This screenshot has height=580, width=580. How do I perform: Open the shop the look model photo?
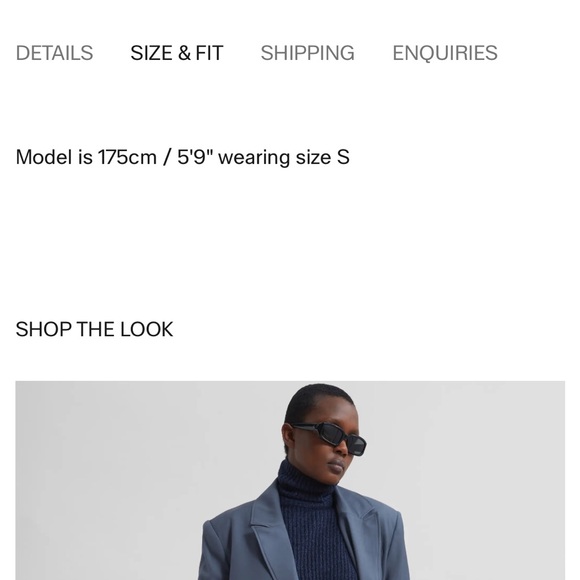(290, 480)
